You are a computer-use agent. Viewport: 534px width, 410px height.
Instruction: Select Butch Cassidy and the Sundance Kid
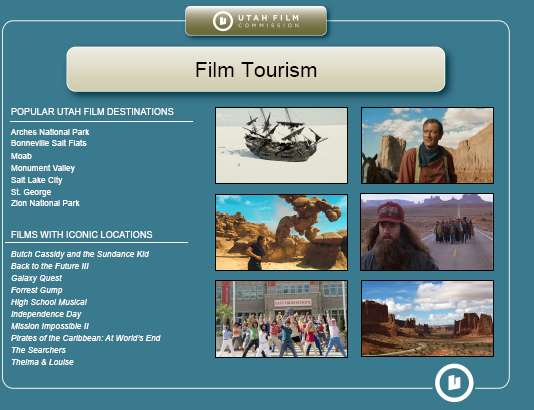point(80,254)
